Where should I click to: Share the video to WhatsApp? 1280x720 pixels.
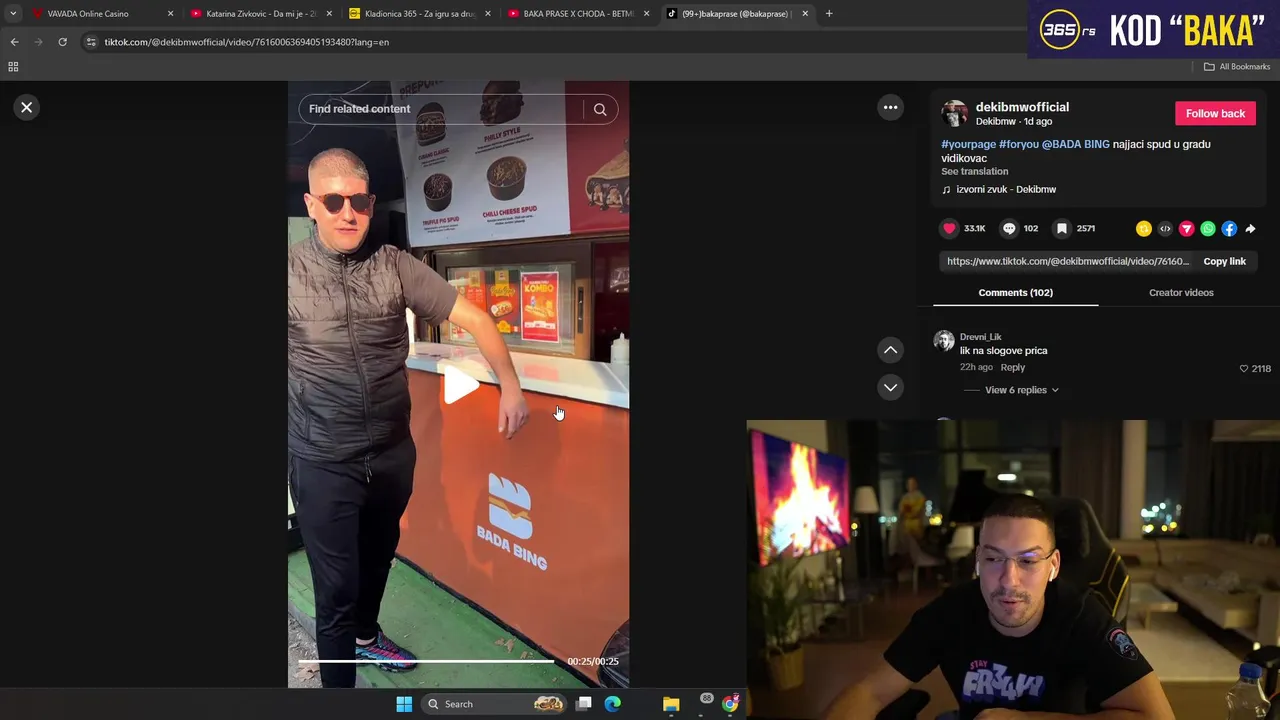coord(1208,229)
